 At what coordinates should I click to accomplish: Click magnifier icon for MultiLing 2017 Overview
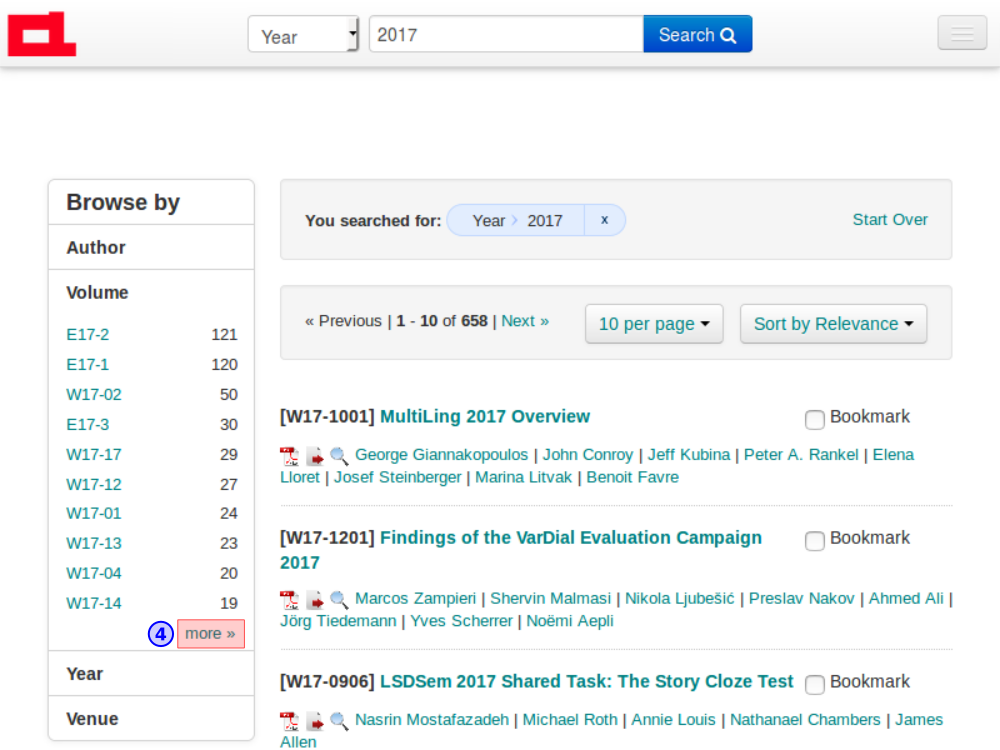point(339,456)
